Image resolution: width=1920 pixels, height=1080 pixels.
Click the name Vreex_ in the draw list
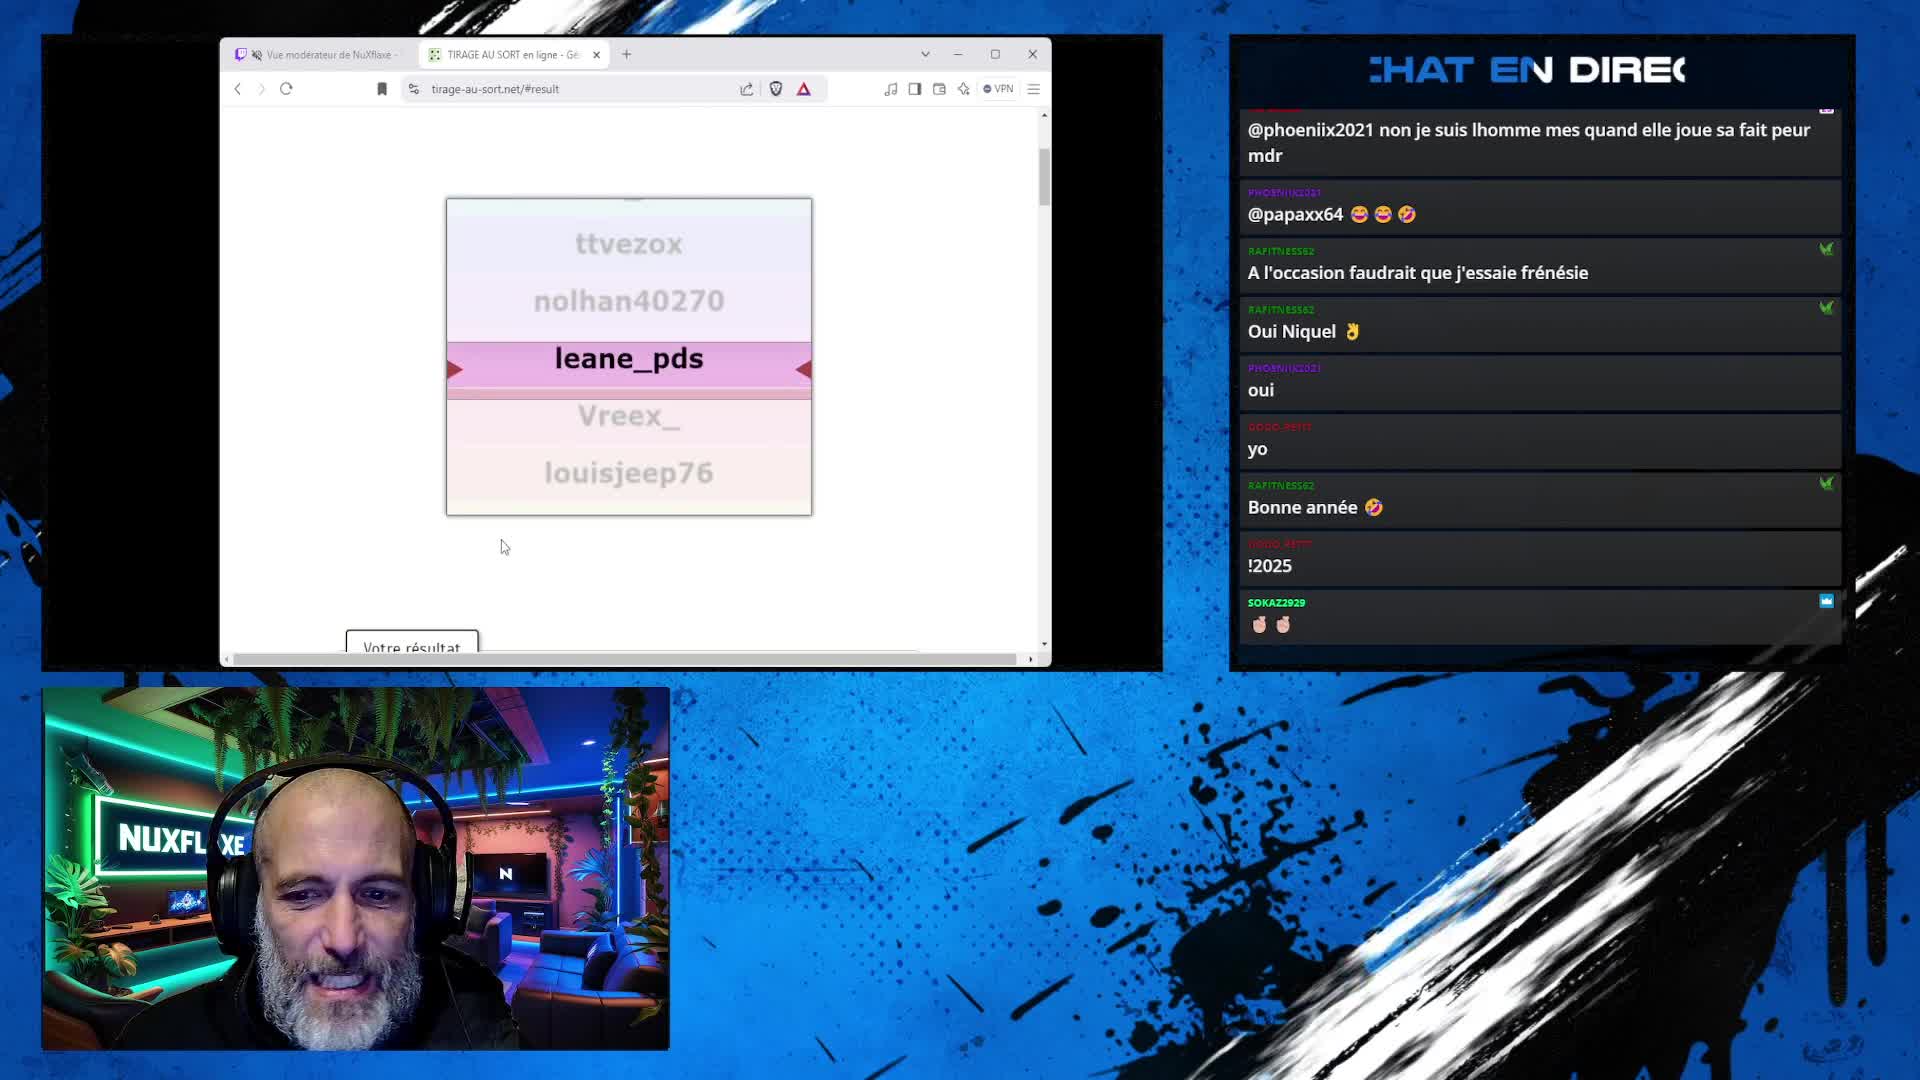click(629, 416)
